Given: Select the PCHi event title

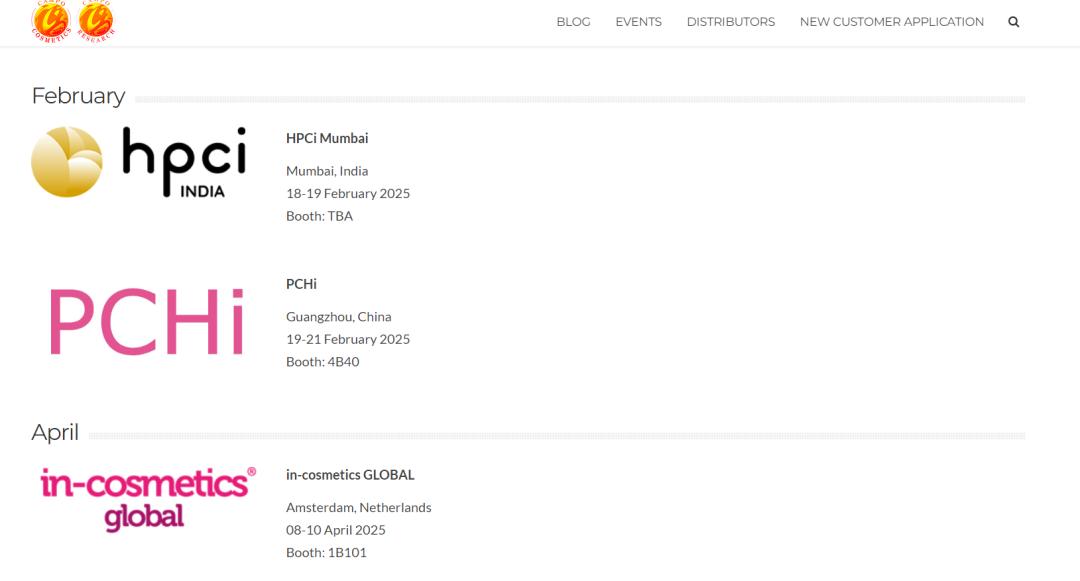Looking at the screenshot, I should click(x=301, y=284).
